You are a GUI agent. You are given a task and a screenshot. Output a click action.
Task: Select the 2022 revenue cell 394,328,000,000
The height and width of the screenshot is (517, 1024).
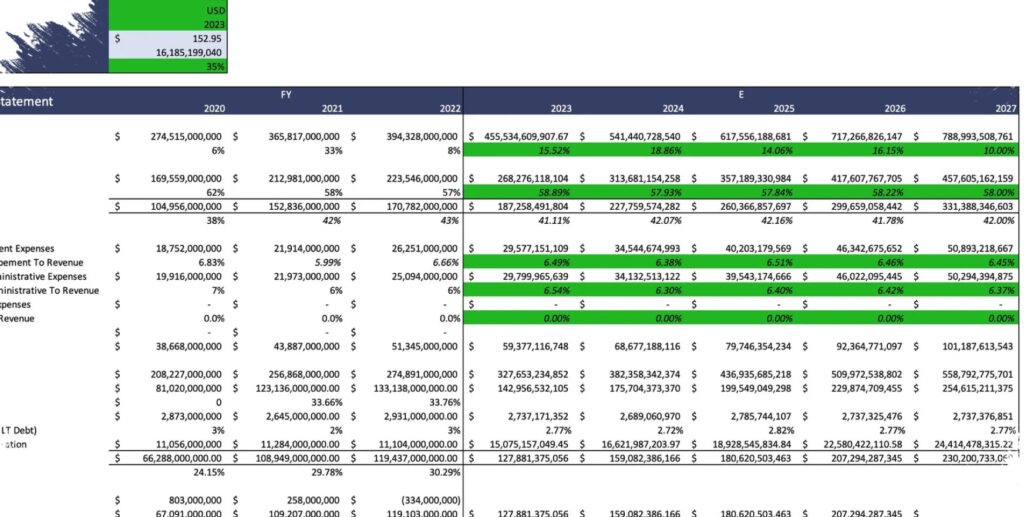[421, 136]
